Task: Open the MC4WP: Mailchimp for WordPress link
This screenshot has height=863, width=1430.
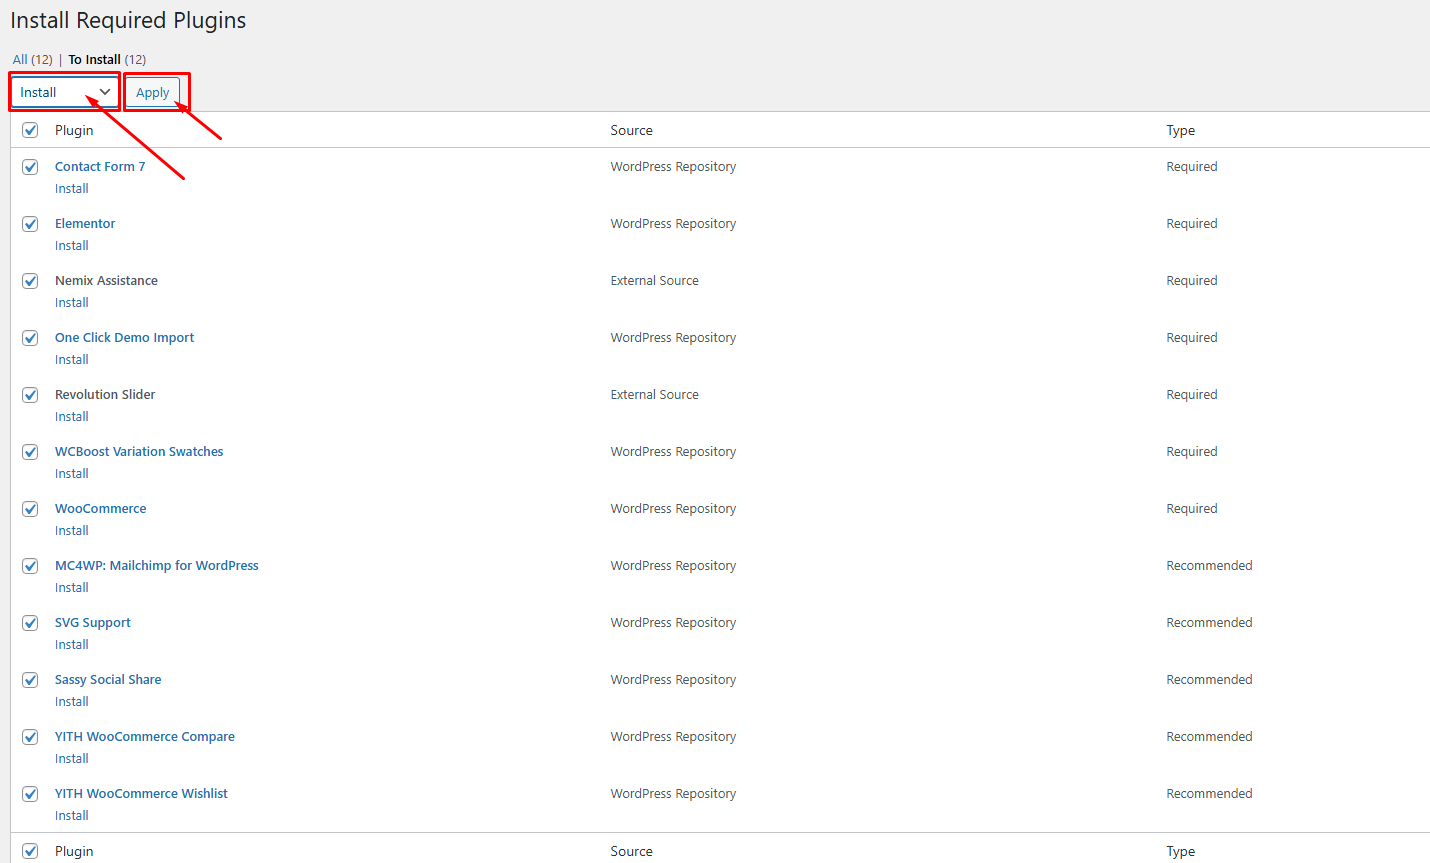Action: pos(156,566)
